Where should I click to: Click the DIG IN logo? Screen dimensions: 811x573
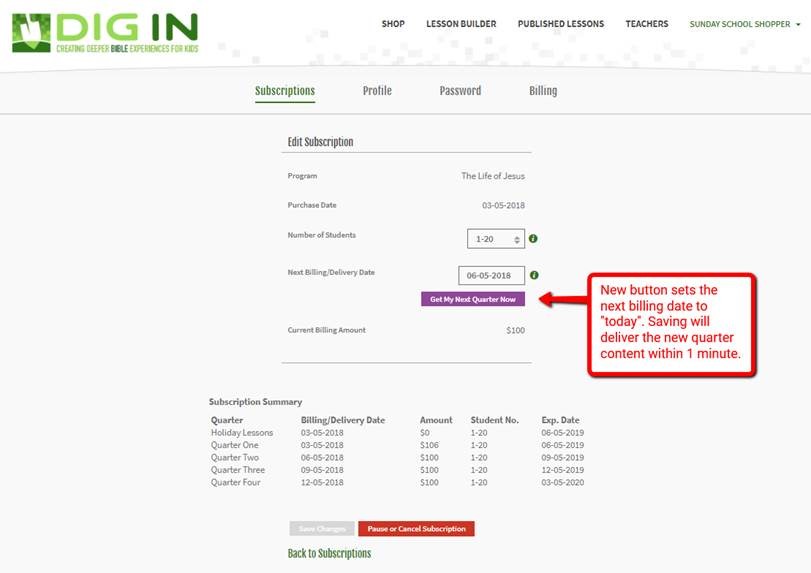tap(104, 32)
